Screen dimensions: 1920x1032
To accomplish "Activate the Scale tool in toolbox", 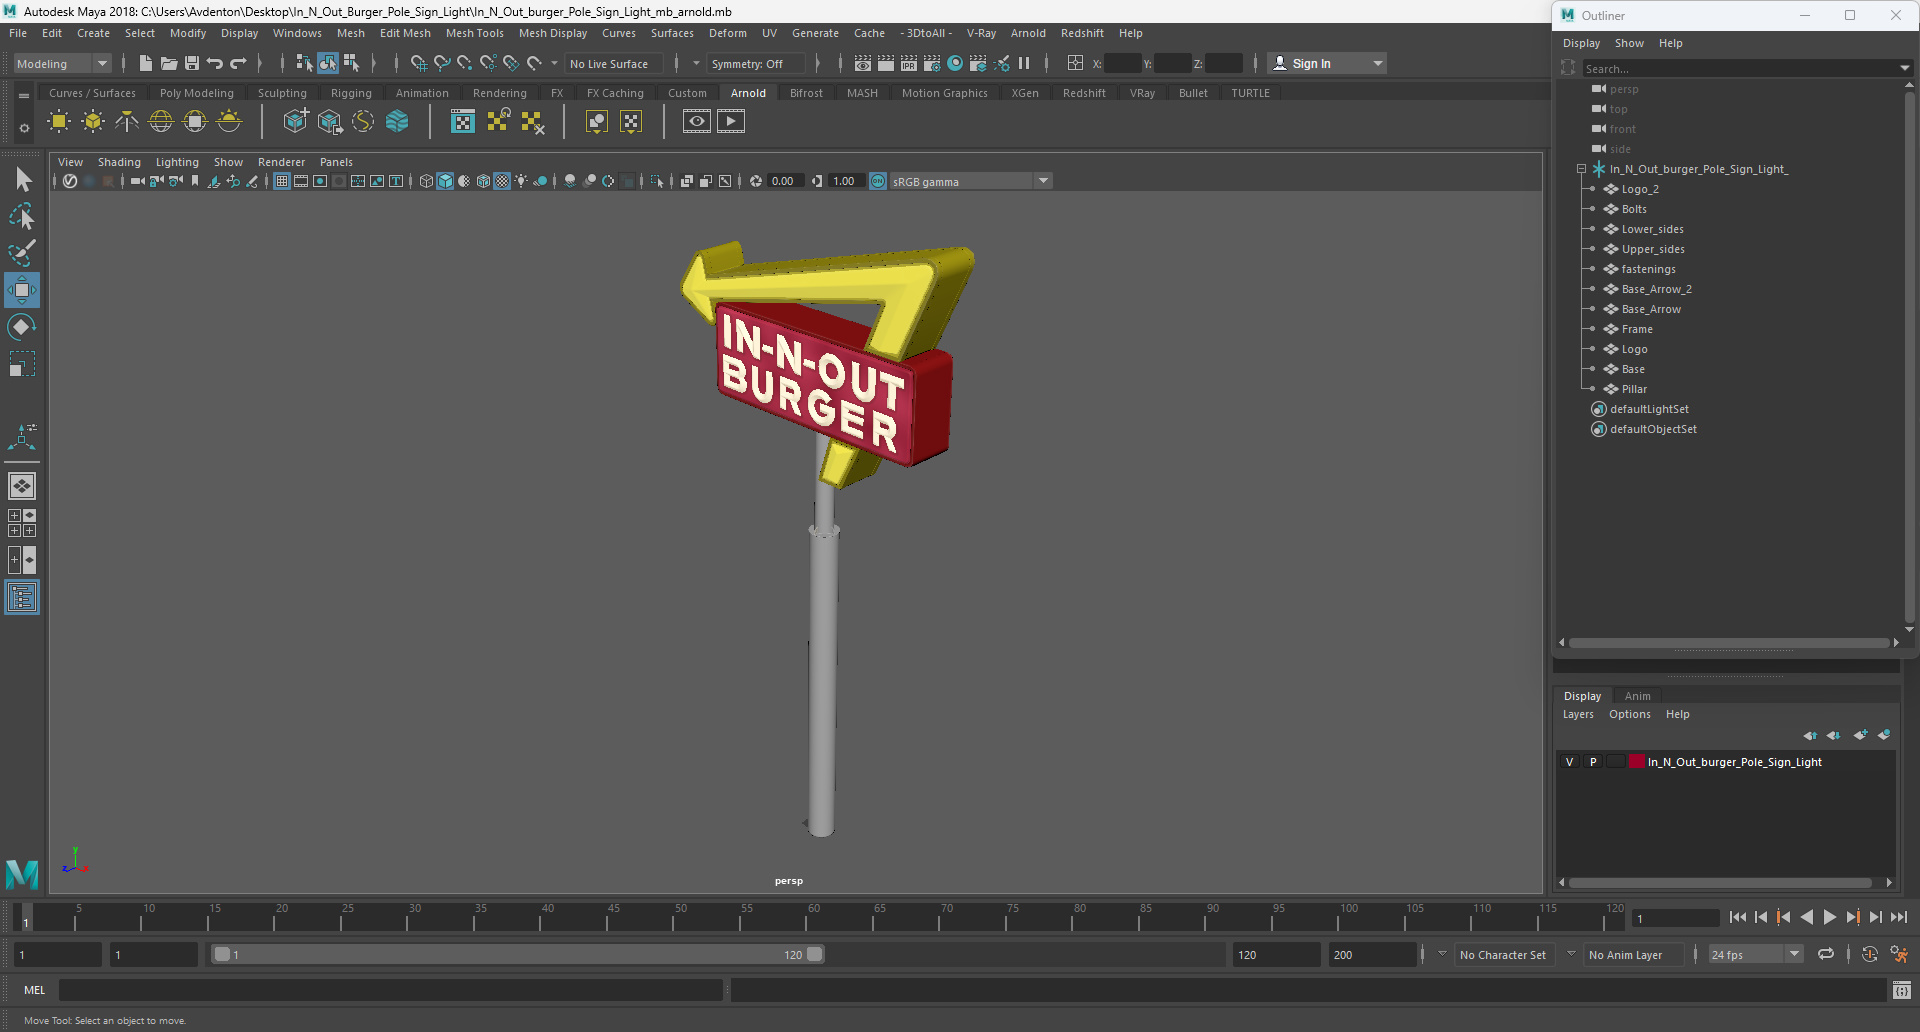I will (22, 364).
